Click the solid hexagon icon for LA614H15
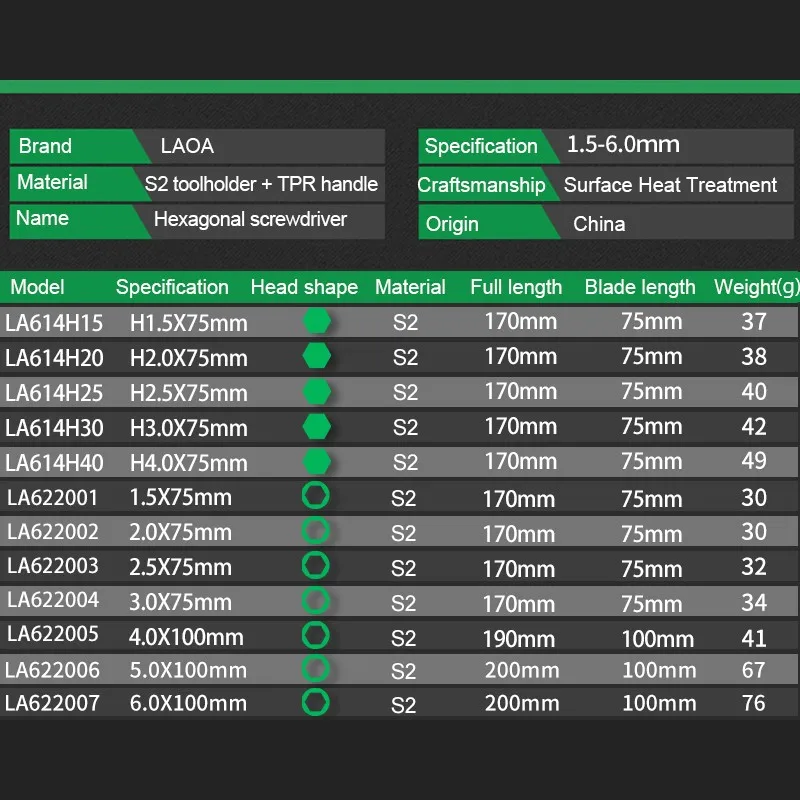This screenshot has width=800, height=800. [x=316, y=321]
